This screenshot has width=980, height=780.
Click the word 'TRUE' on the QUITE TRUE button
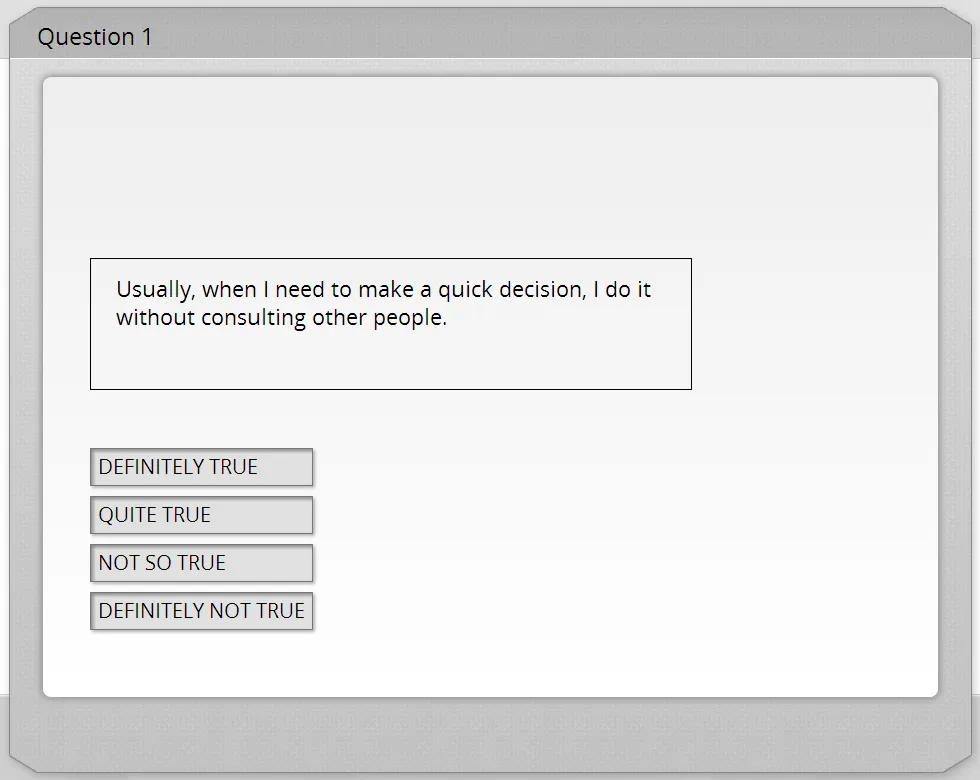pyautogui.click(x=184, y=515)
